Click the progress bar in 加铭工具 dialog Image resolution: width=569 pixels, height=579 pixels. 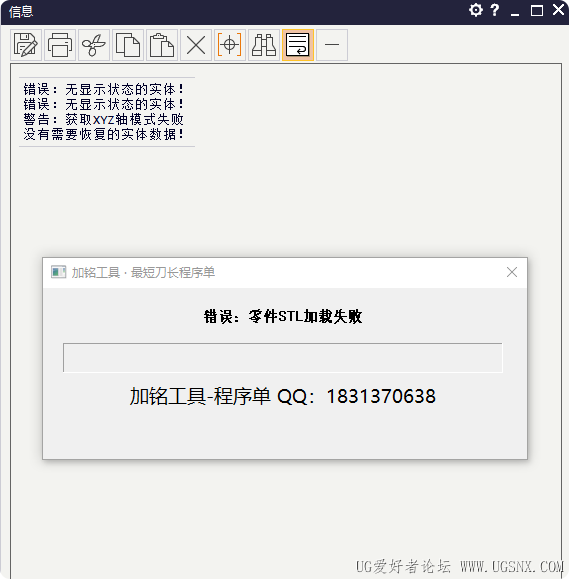coord(282,357)
